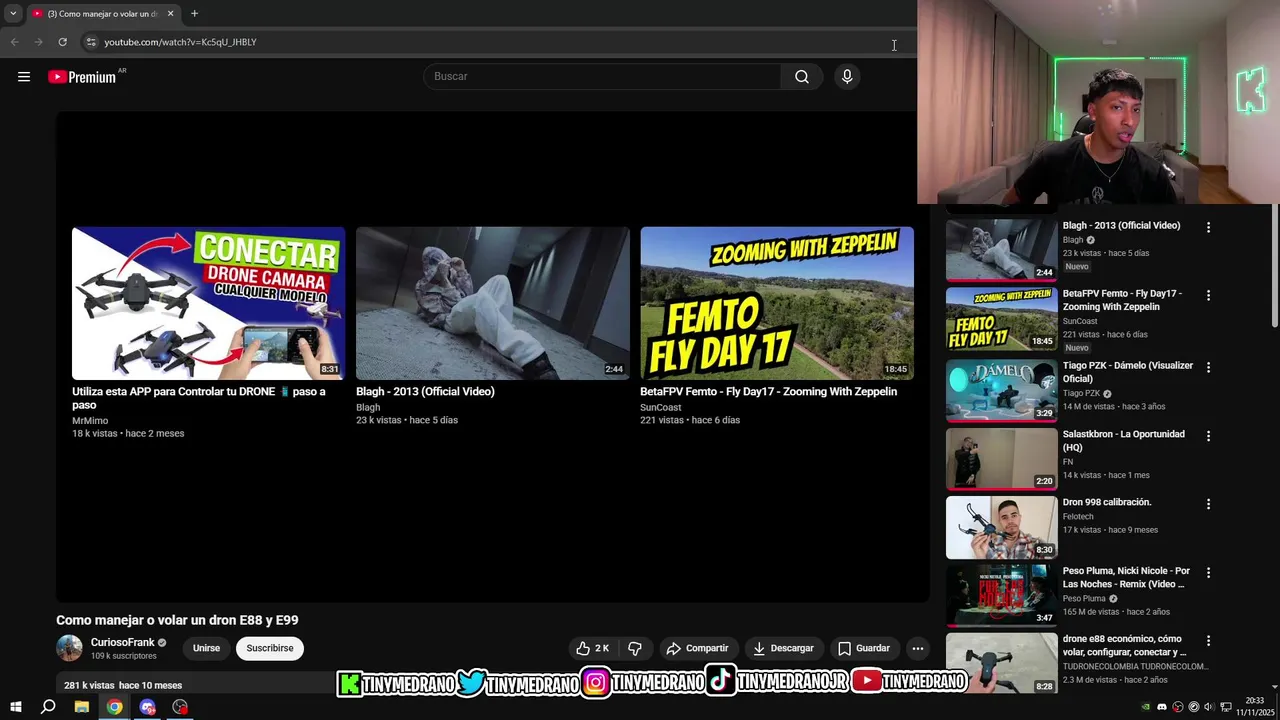The height and width of the screenshot is (720, 1280).
Task: Select the 'Como manejar o volar un' tab
Action: (102, 14)
